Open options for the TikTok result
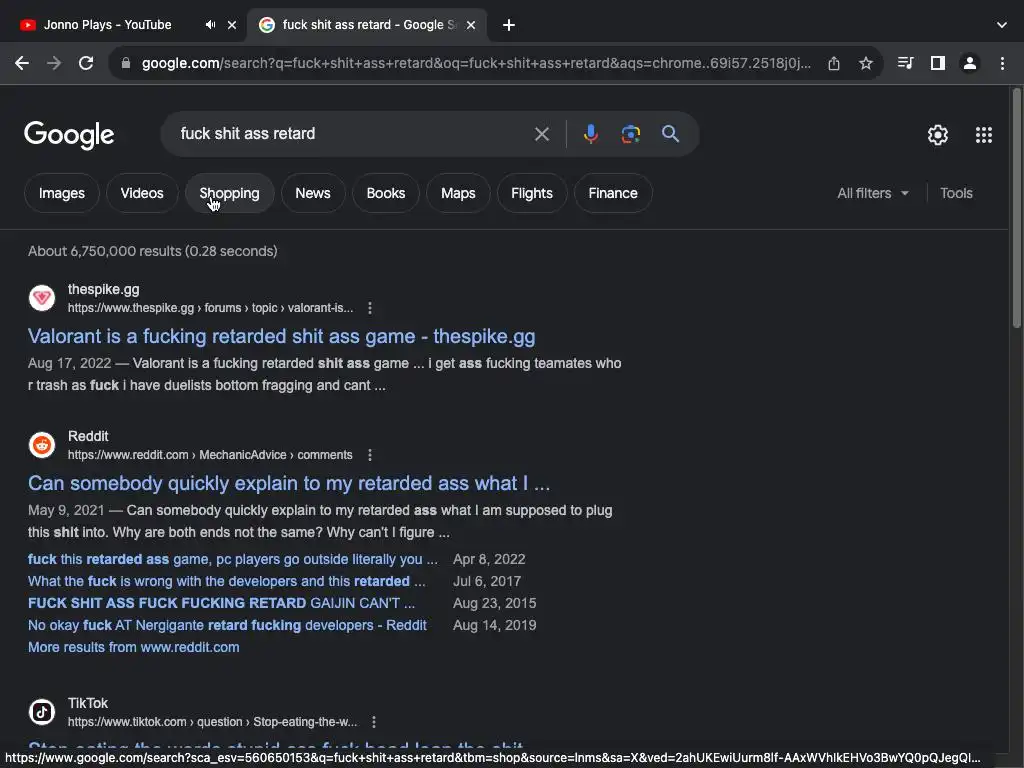 click(x=374, y=722)
